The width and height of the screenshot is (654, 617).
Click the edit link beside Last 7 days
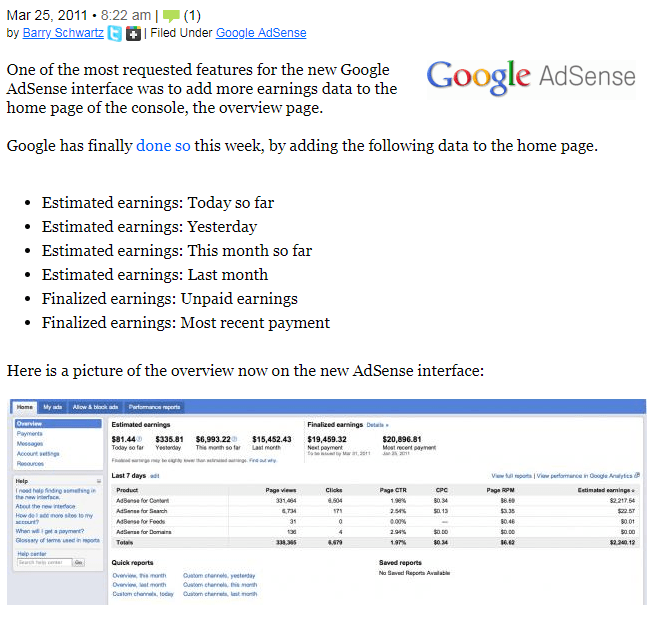click(155, 476)
